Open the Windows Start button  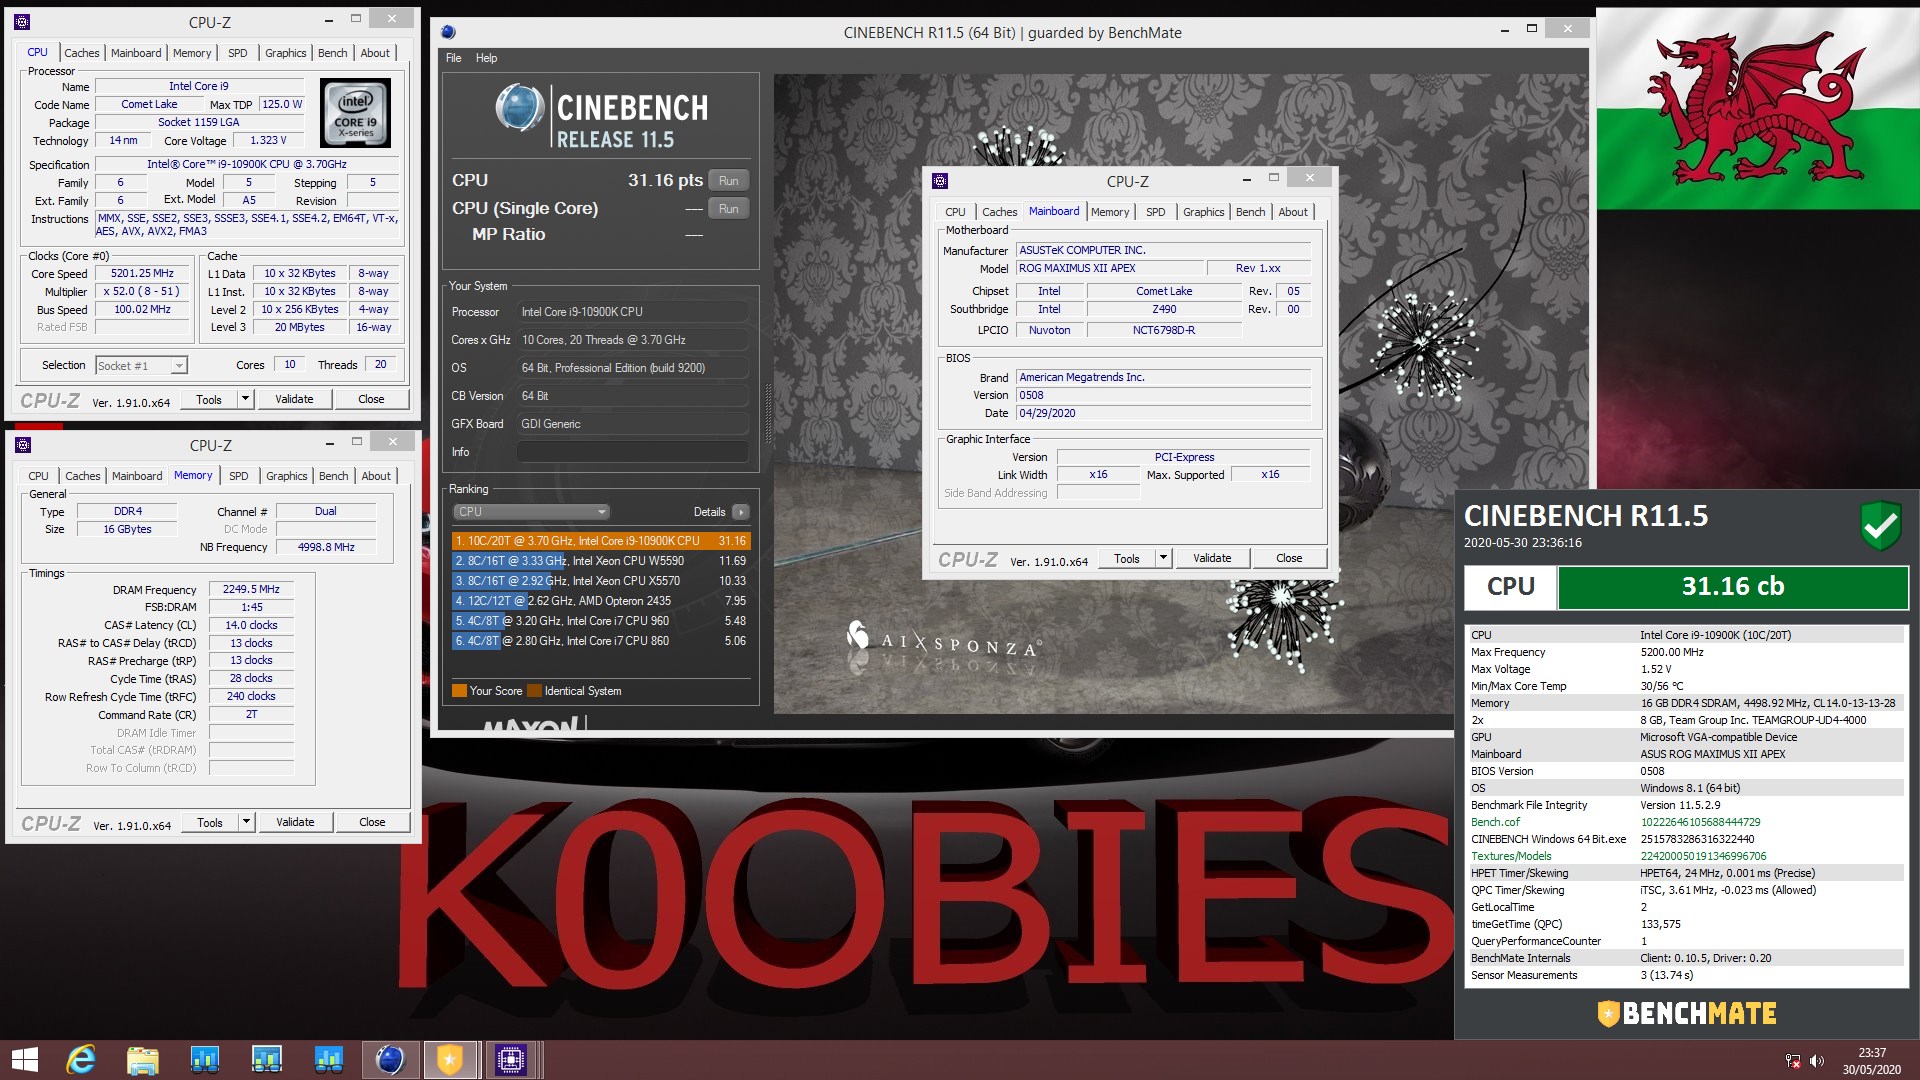(24, 1059)
